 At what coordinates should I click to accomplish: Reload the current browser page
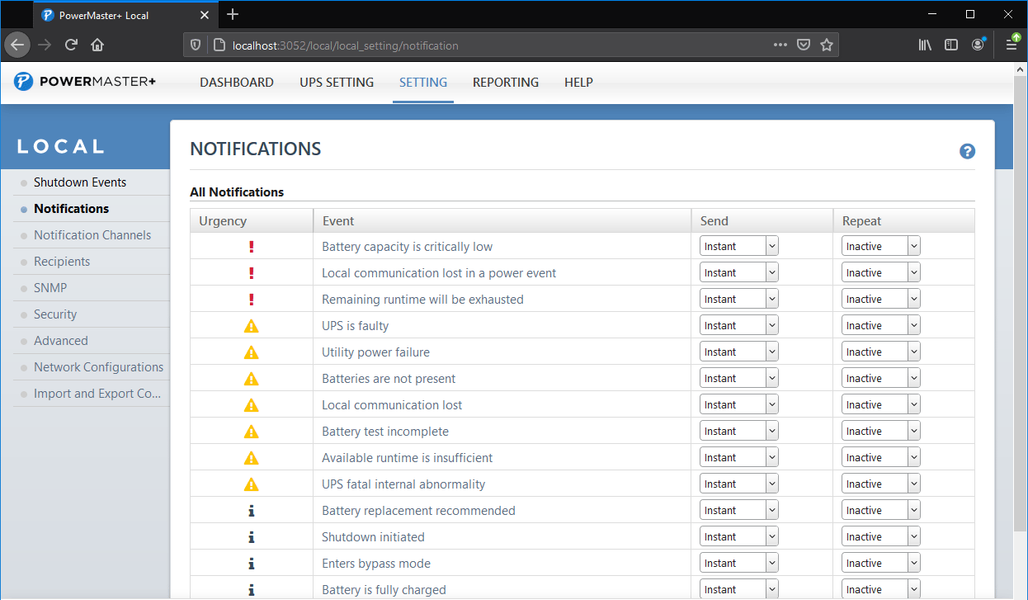point(71,45)
